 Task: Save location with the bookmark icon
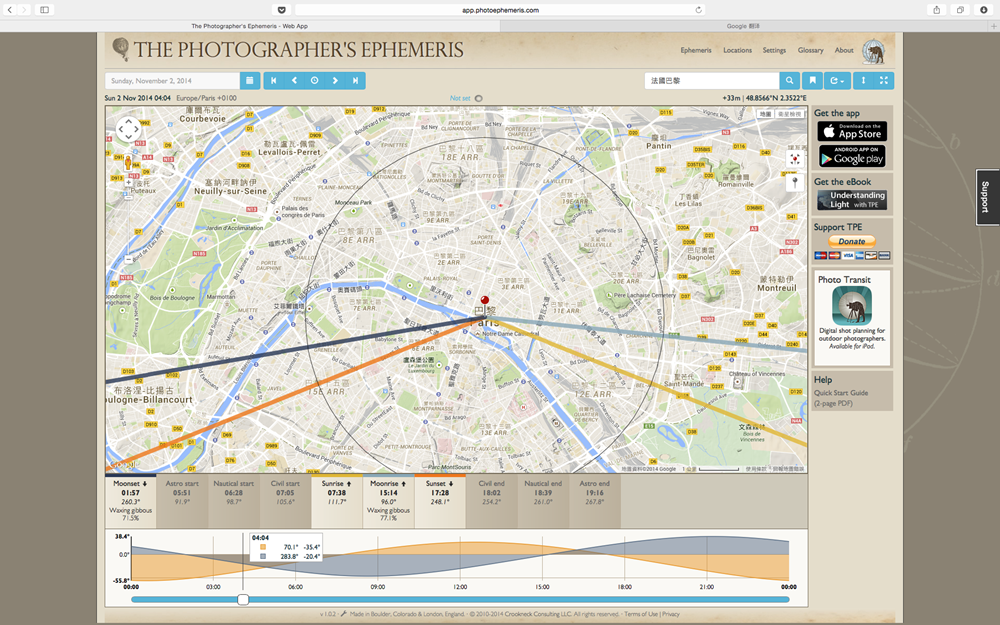pos(812,81)
